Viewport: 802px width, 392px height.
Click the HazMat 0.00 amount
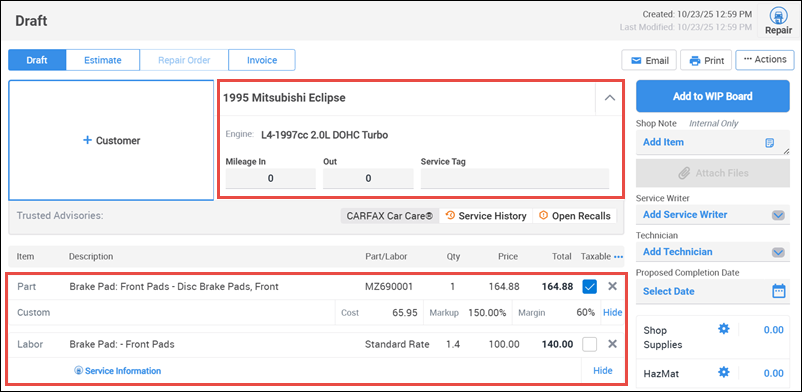773,374
